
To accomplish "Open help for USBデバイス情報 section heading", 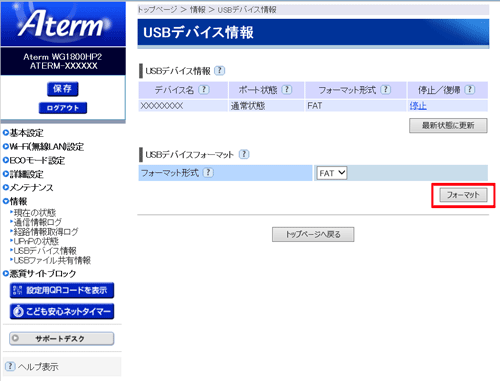I will [219, 71].
